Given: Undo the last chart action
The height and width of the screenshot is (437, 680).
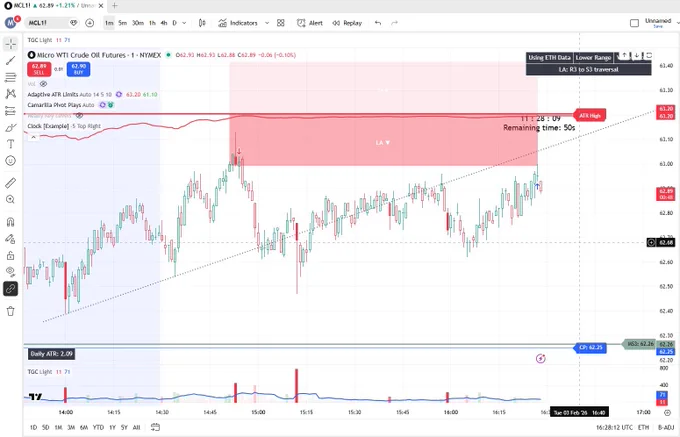Looking at the screenshot, I should point(378,23).
